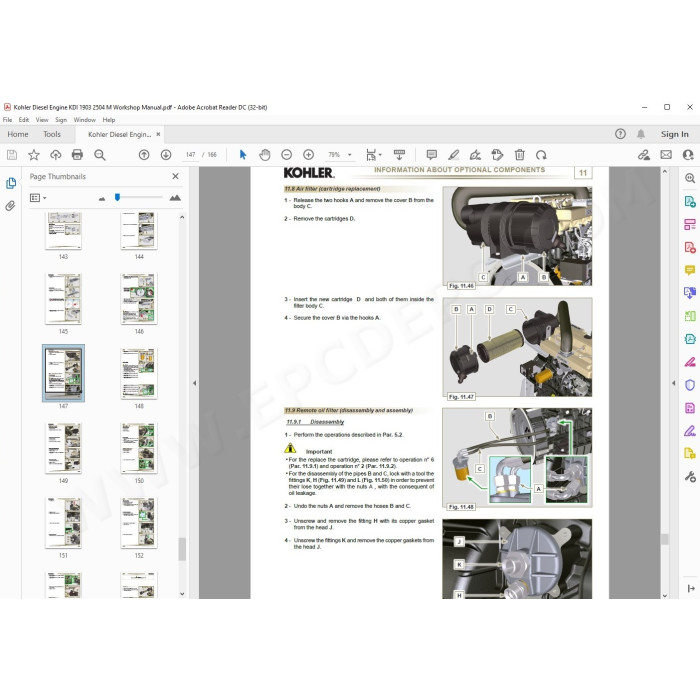The image size is (700, 700).
Task: Select page 146 thumbnail
Action: (139, 299)
